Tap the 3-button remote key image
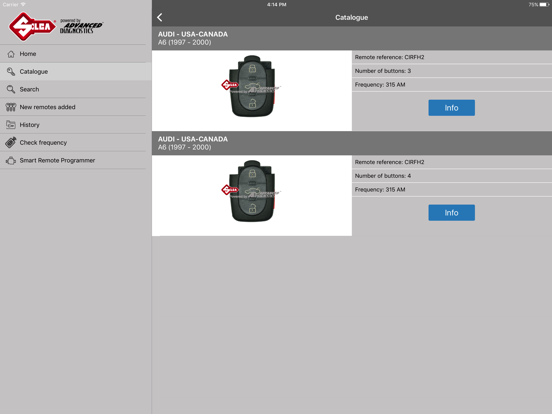The image size is (552, 414). click(252, 86)
